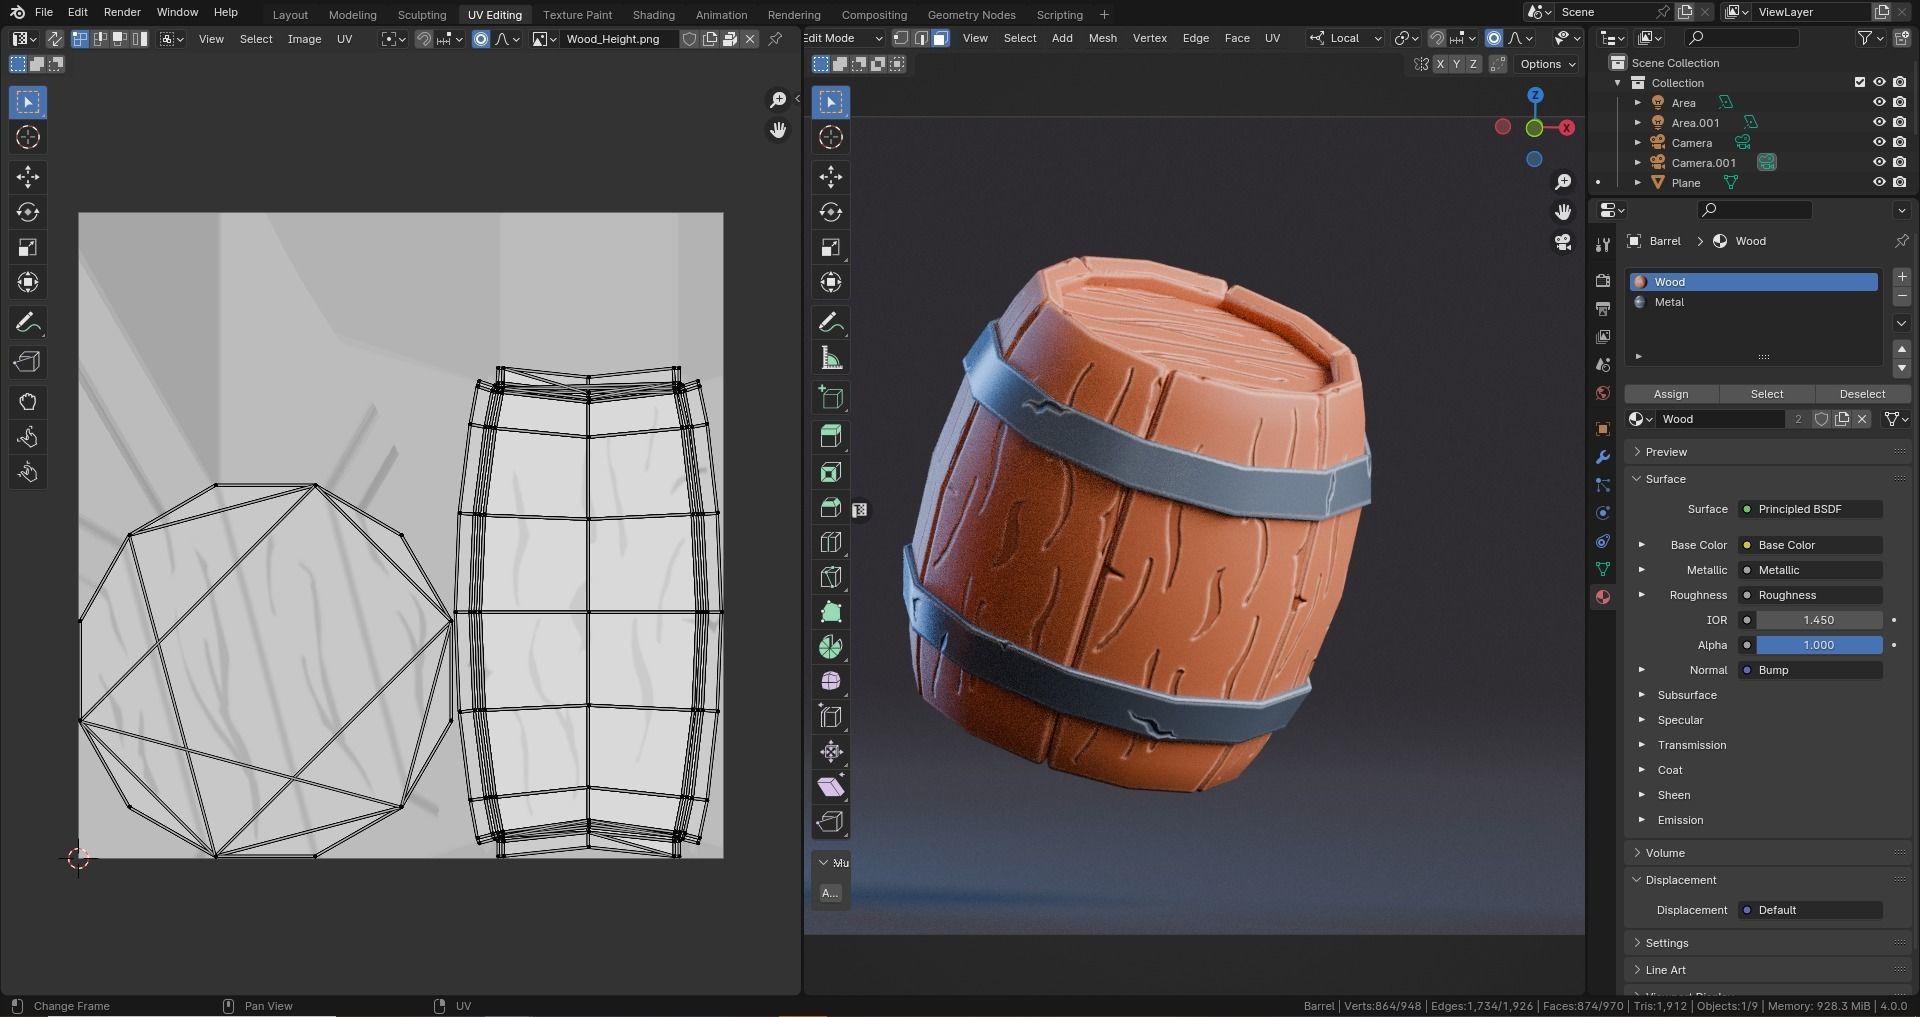Add a new material slot

[1901, 277]
